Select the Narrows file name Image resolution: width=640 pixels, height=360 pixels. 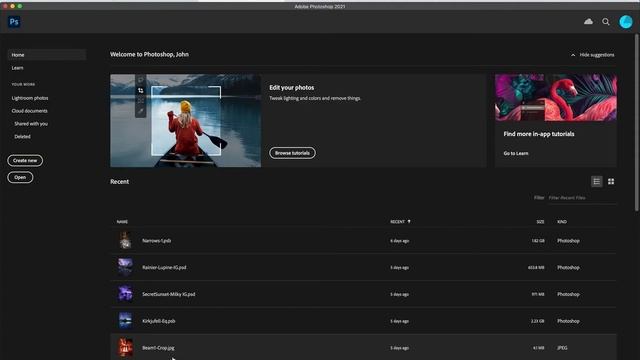[x=157, y=241]
